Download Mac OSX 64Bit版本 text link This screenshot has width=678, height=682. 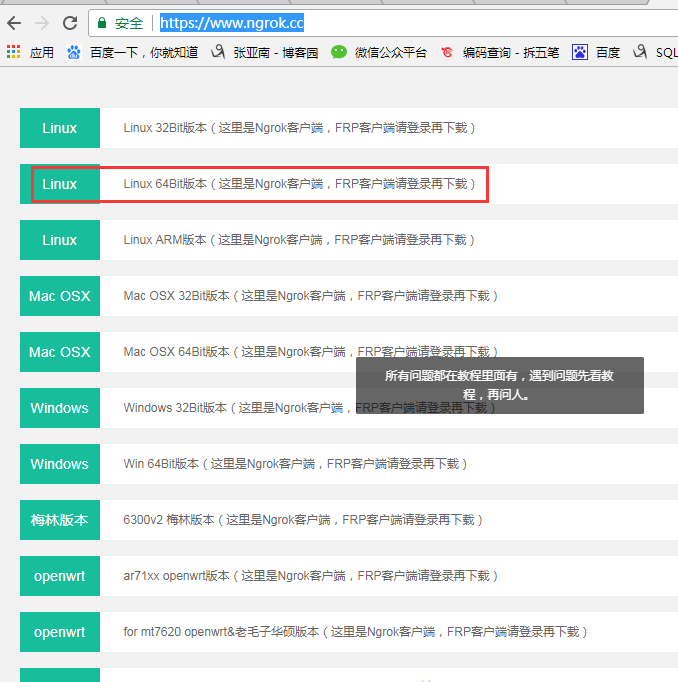pyautogui.click(x=311, y=352)
